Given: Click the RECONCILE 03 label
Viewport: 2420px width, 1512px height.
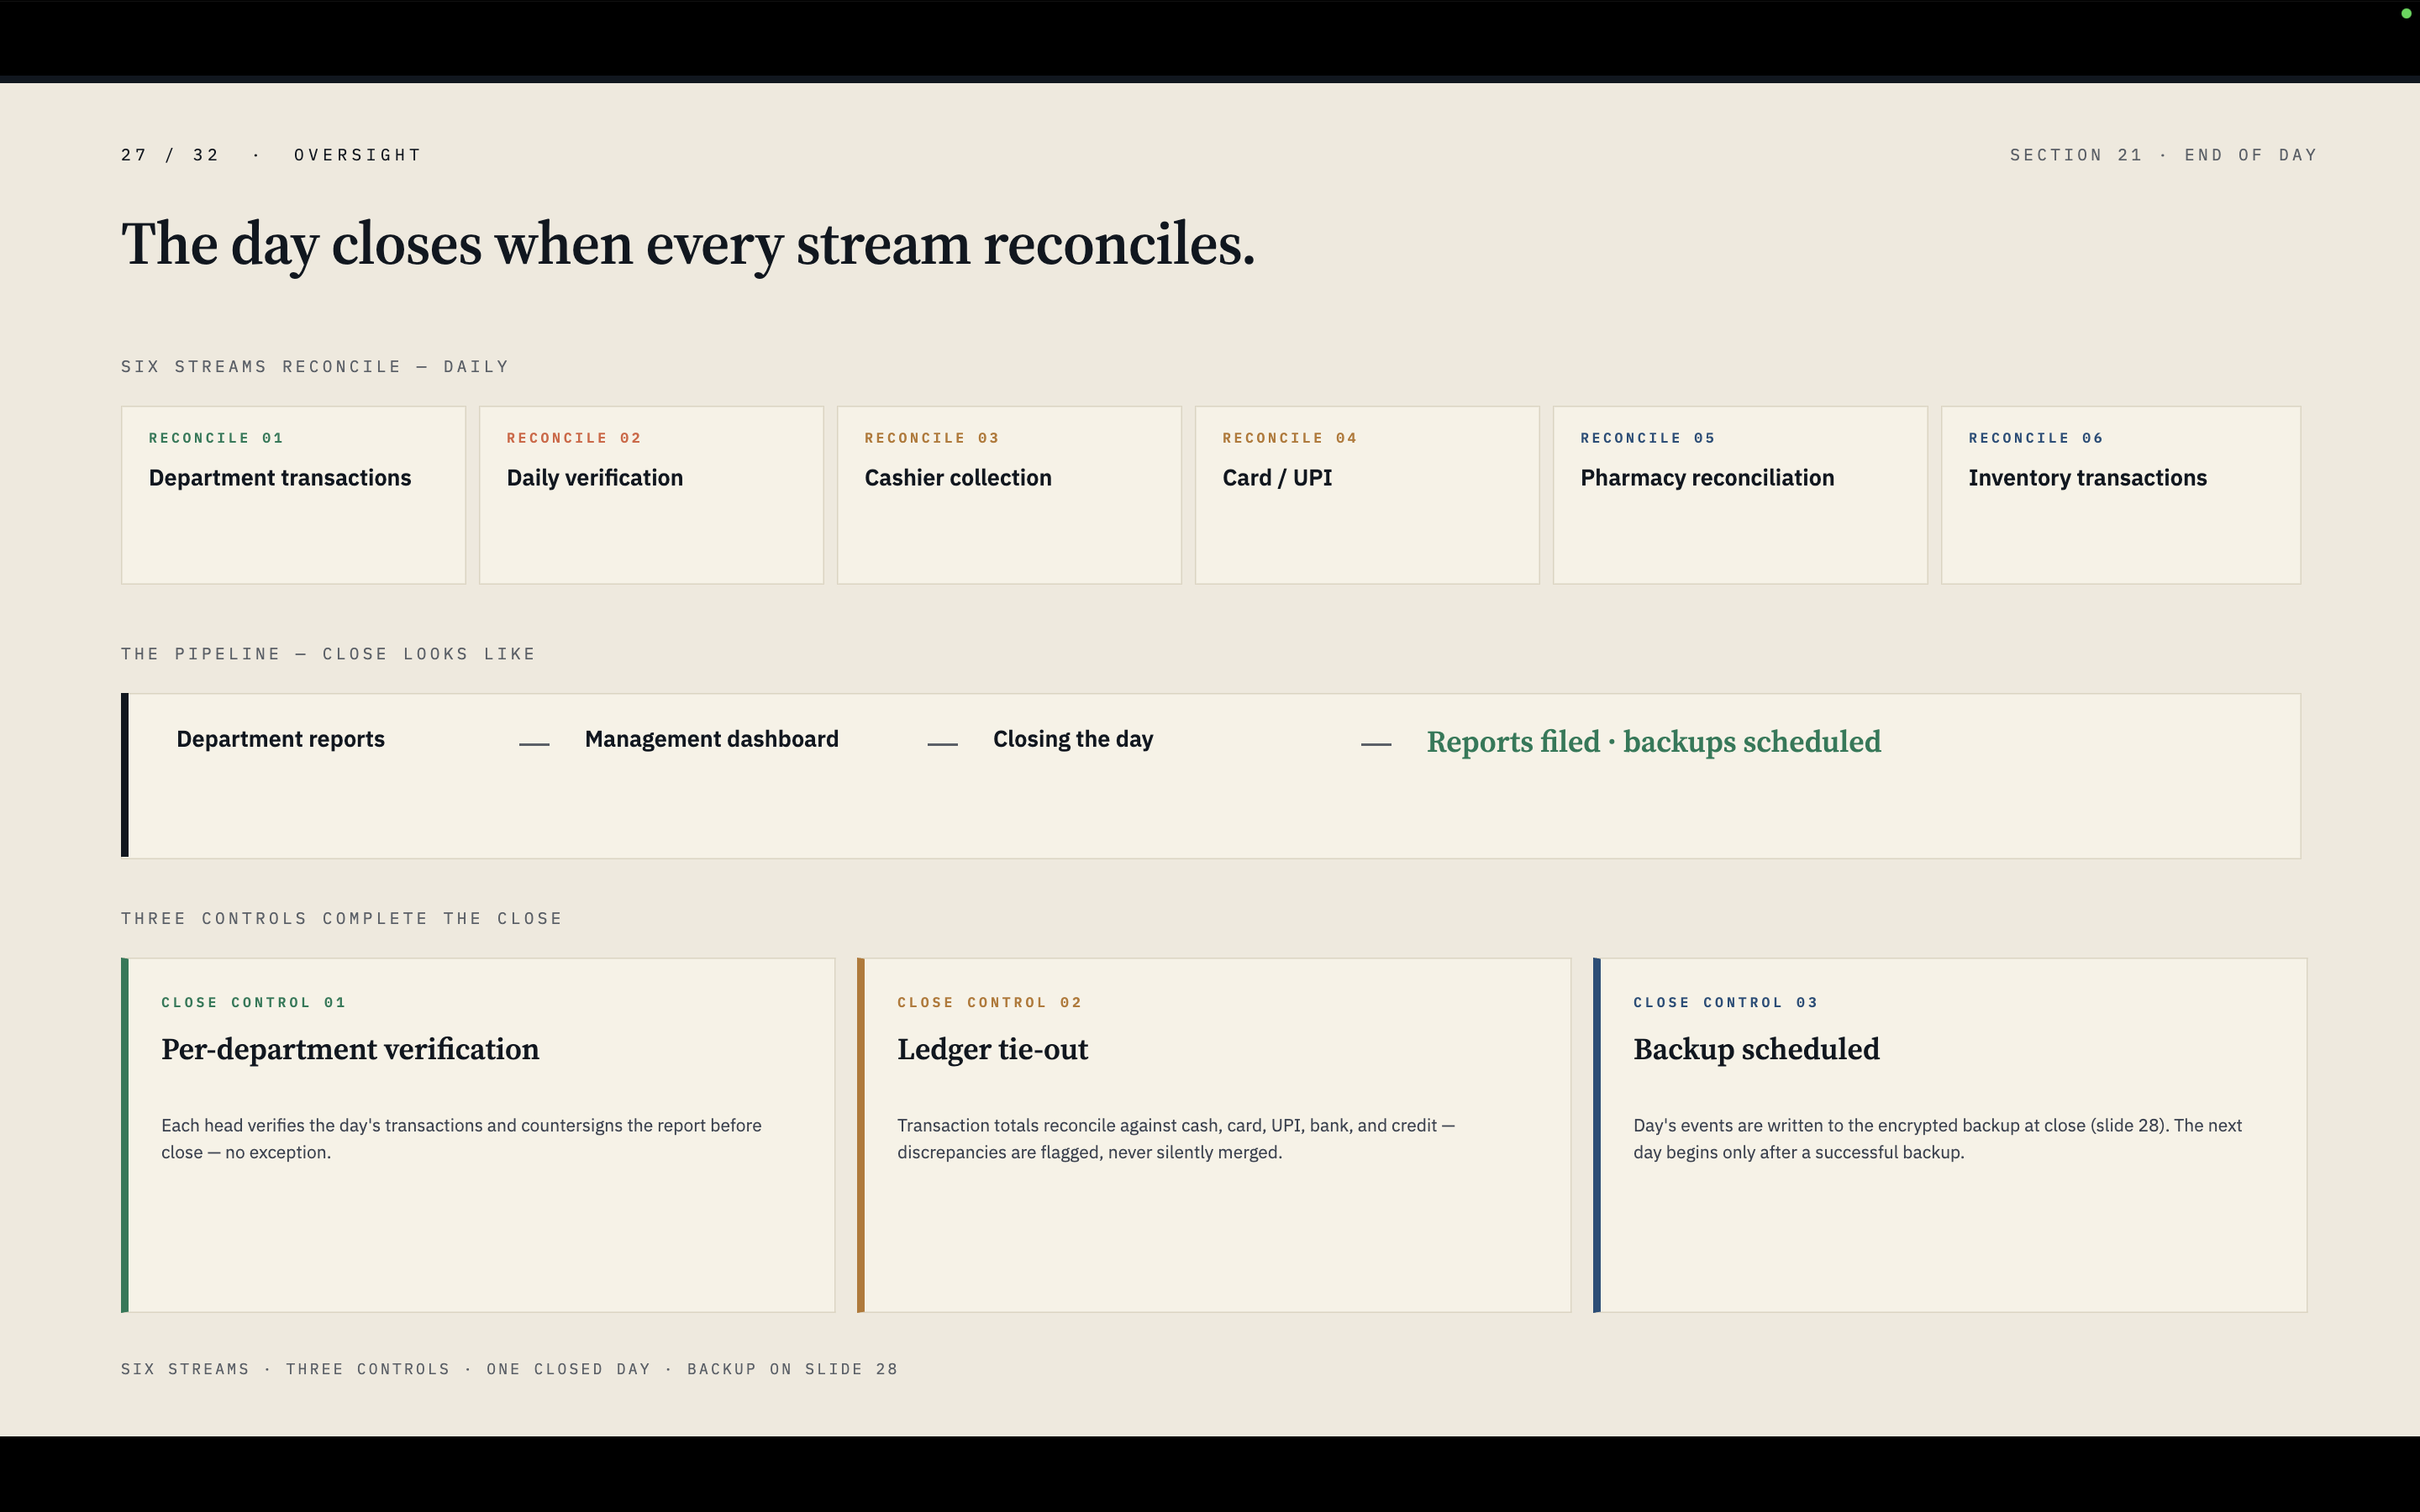Looking at the screenshot, I should coord(932,438).
